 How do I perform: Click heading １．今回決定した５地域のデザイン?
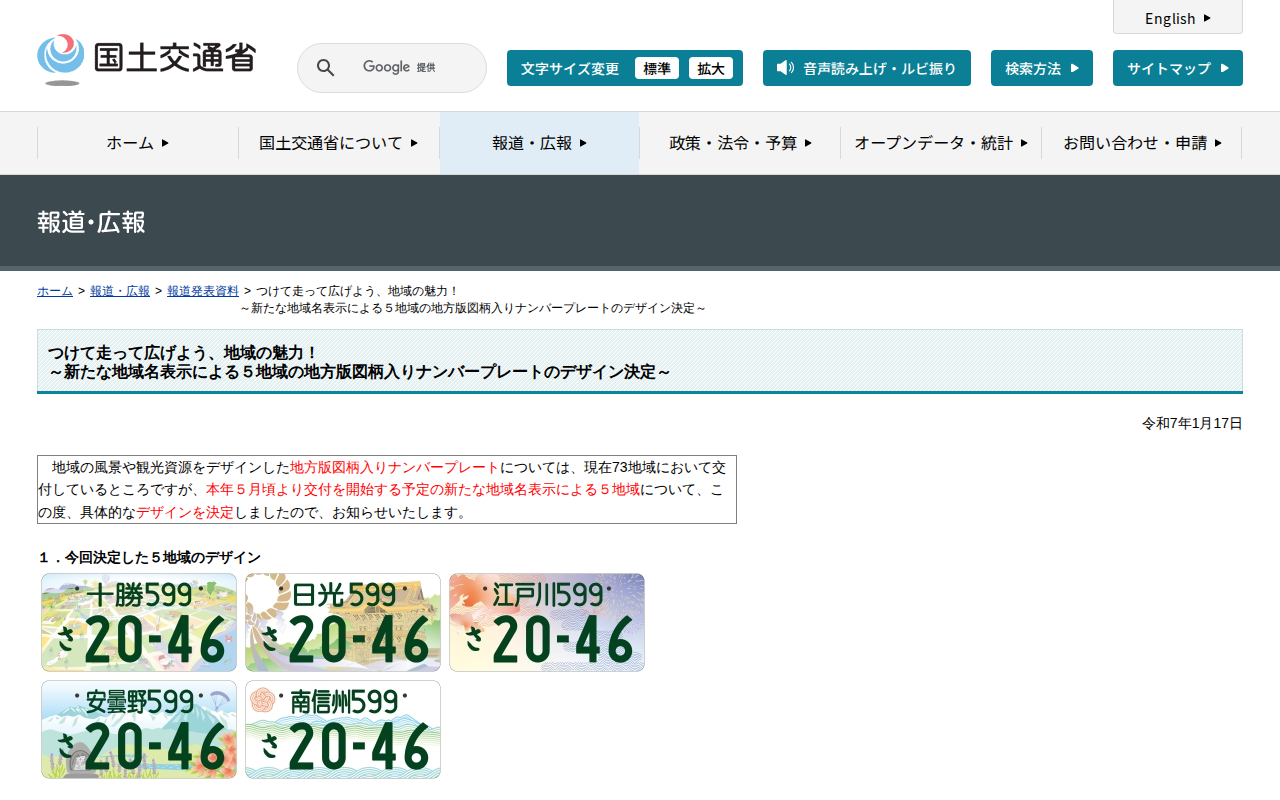pyautogui.click(x=149, y=558)
